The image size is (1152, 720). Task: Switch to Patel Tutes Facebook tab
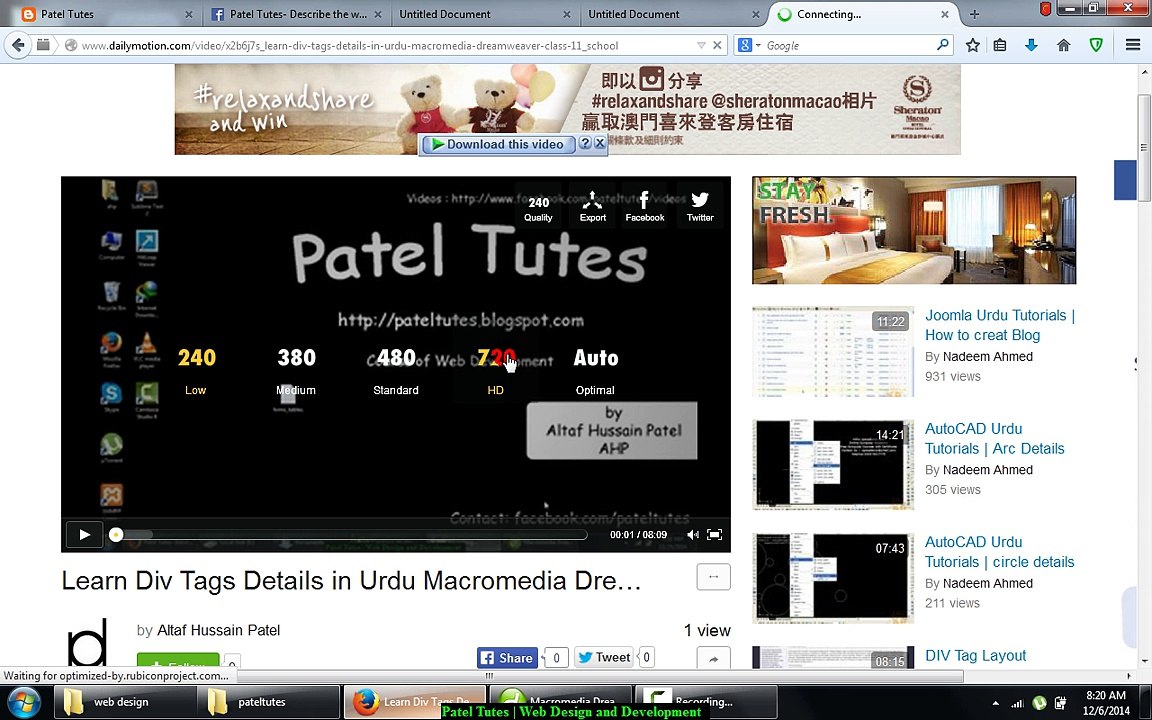(297, 14)
